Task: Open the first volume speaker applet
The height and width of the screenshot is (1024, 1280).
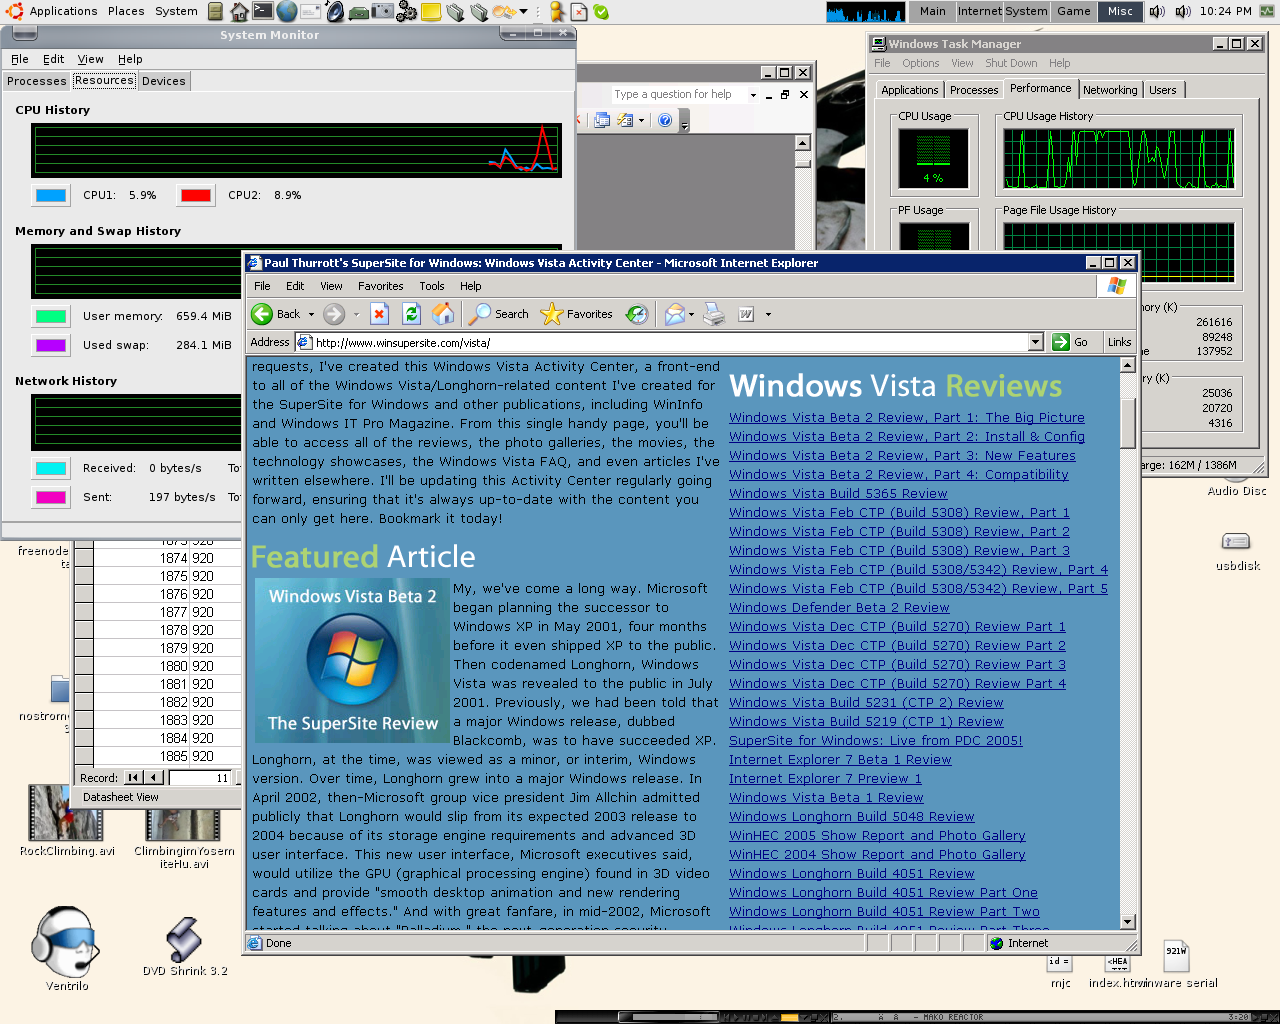Action: pyautogui.click(x=1157, y=11)
